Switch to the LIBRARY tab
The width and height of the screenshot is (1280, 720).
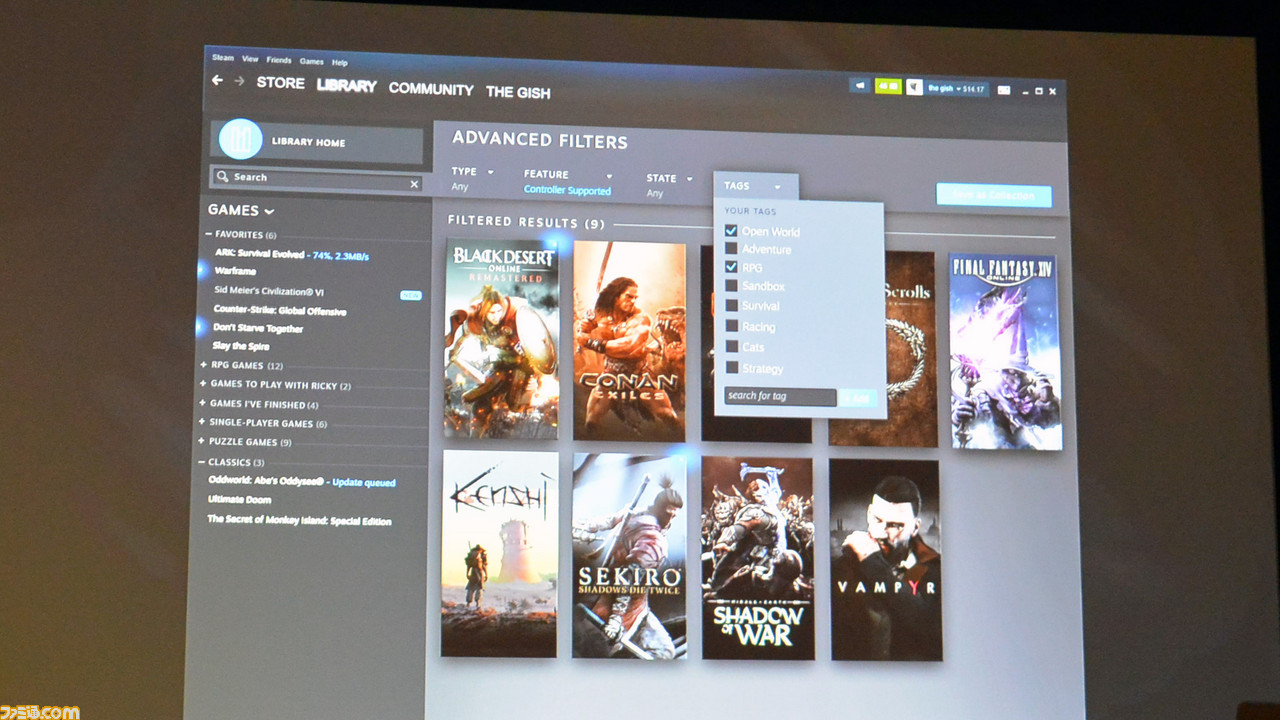[x=347, y=86]
